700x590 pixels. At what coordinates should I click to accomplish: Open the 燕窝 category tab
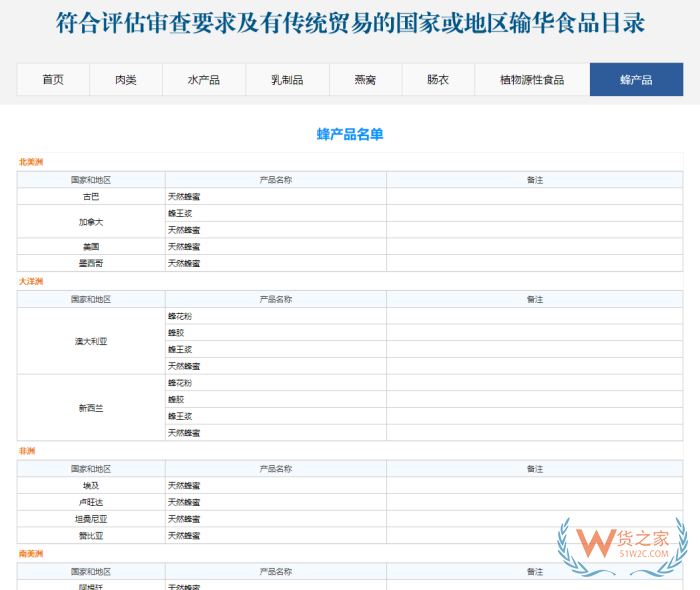[x=366, y=79]
